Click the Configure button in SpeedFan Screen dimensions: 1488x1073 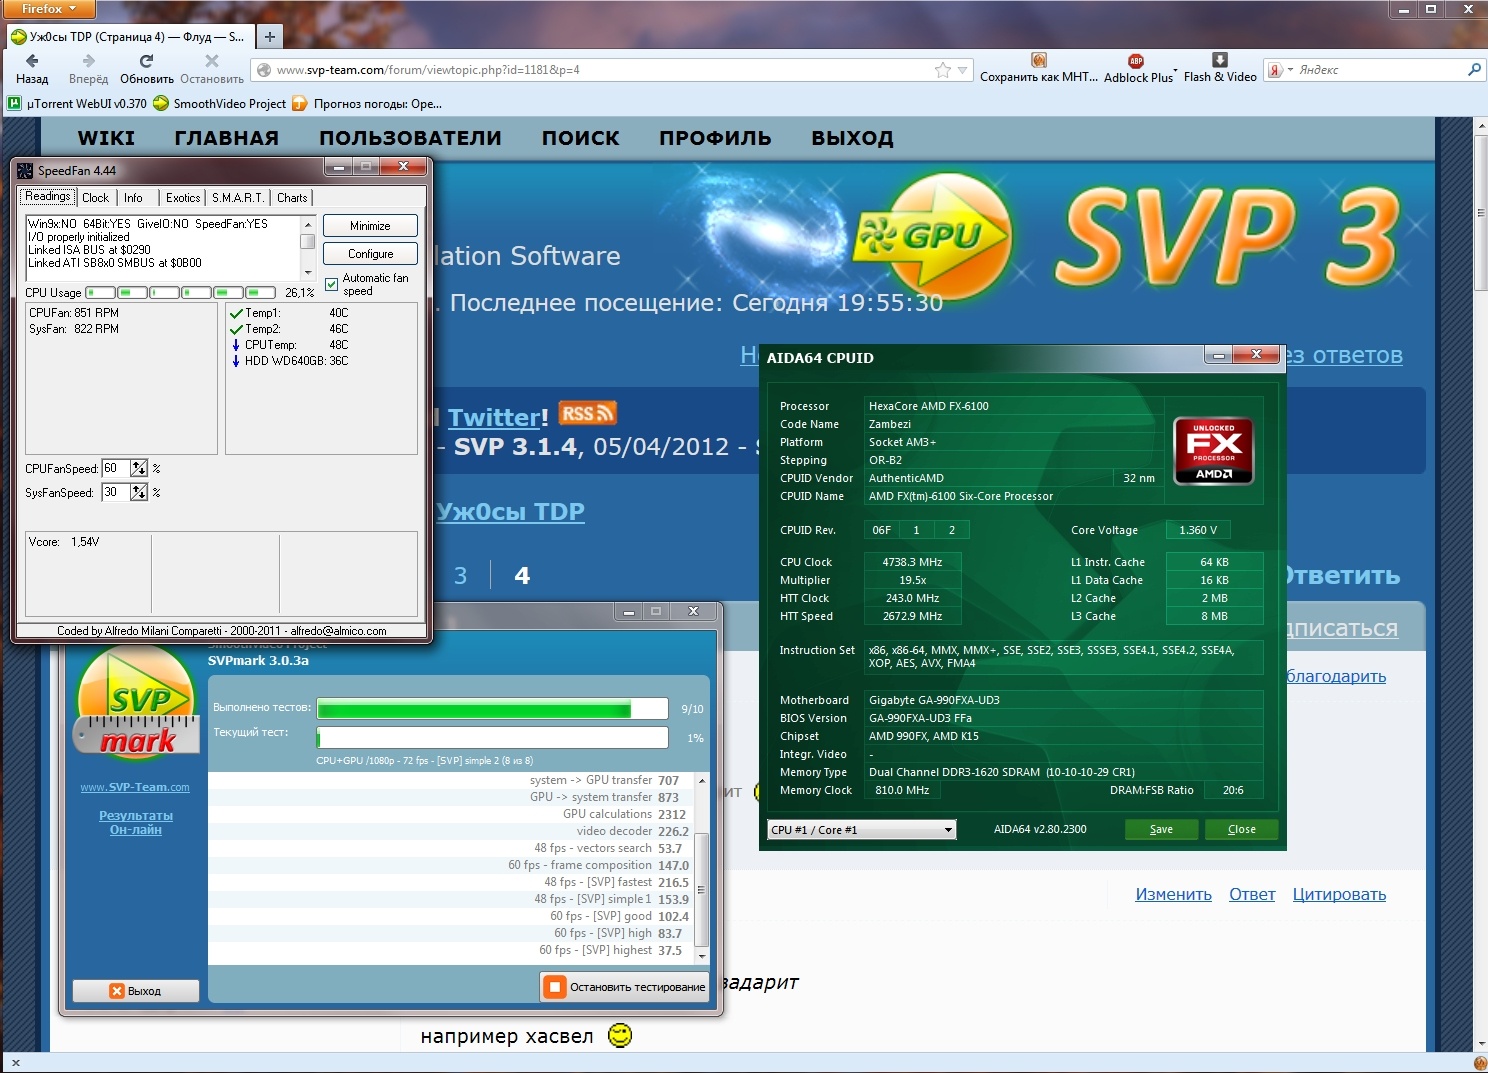pos(370,254)
